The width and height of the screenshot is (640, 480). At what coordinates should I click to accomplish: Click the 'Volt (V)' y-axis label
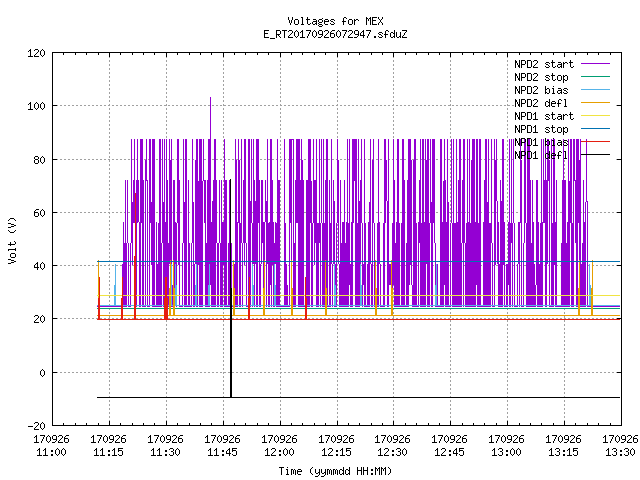coord(13,241)
